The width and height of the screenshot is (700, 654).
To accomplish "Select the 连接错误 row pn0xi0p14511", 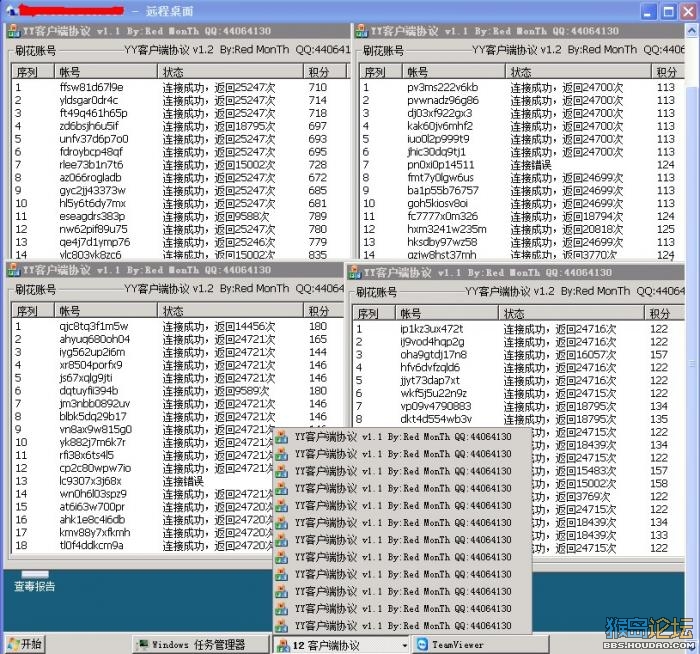I will tap(522, 165).
